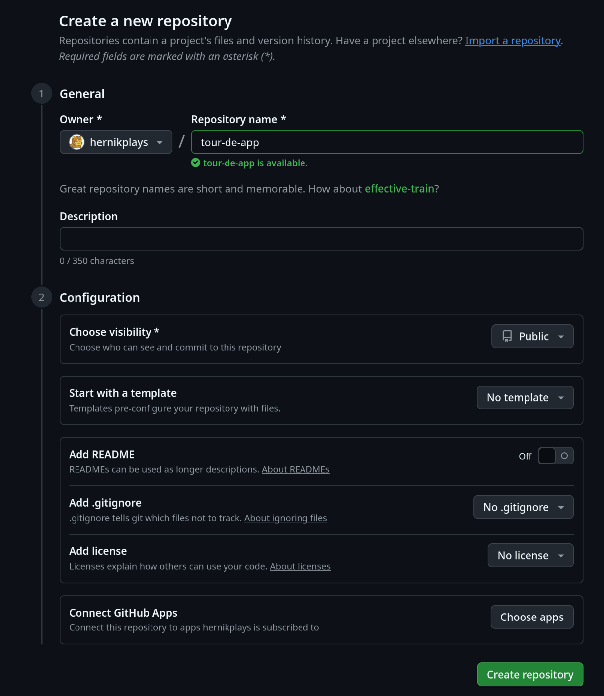Open the About READMEs link

295,469
